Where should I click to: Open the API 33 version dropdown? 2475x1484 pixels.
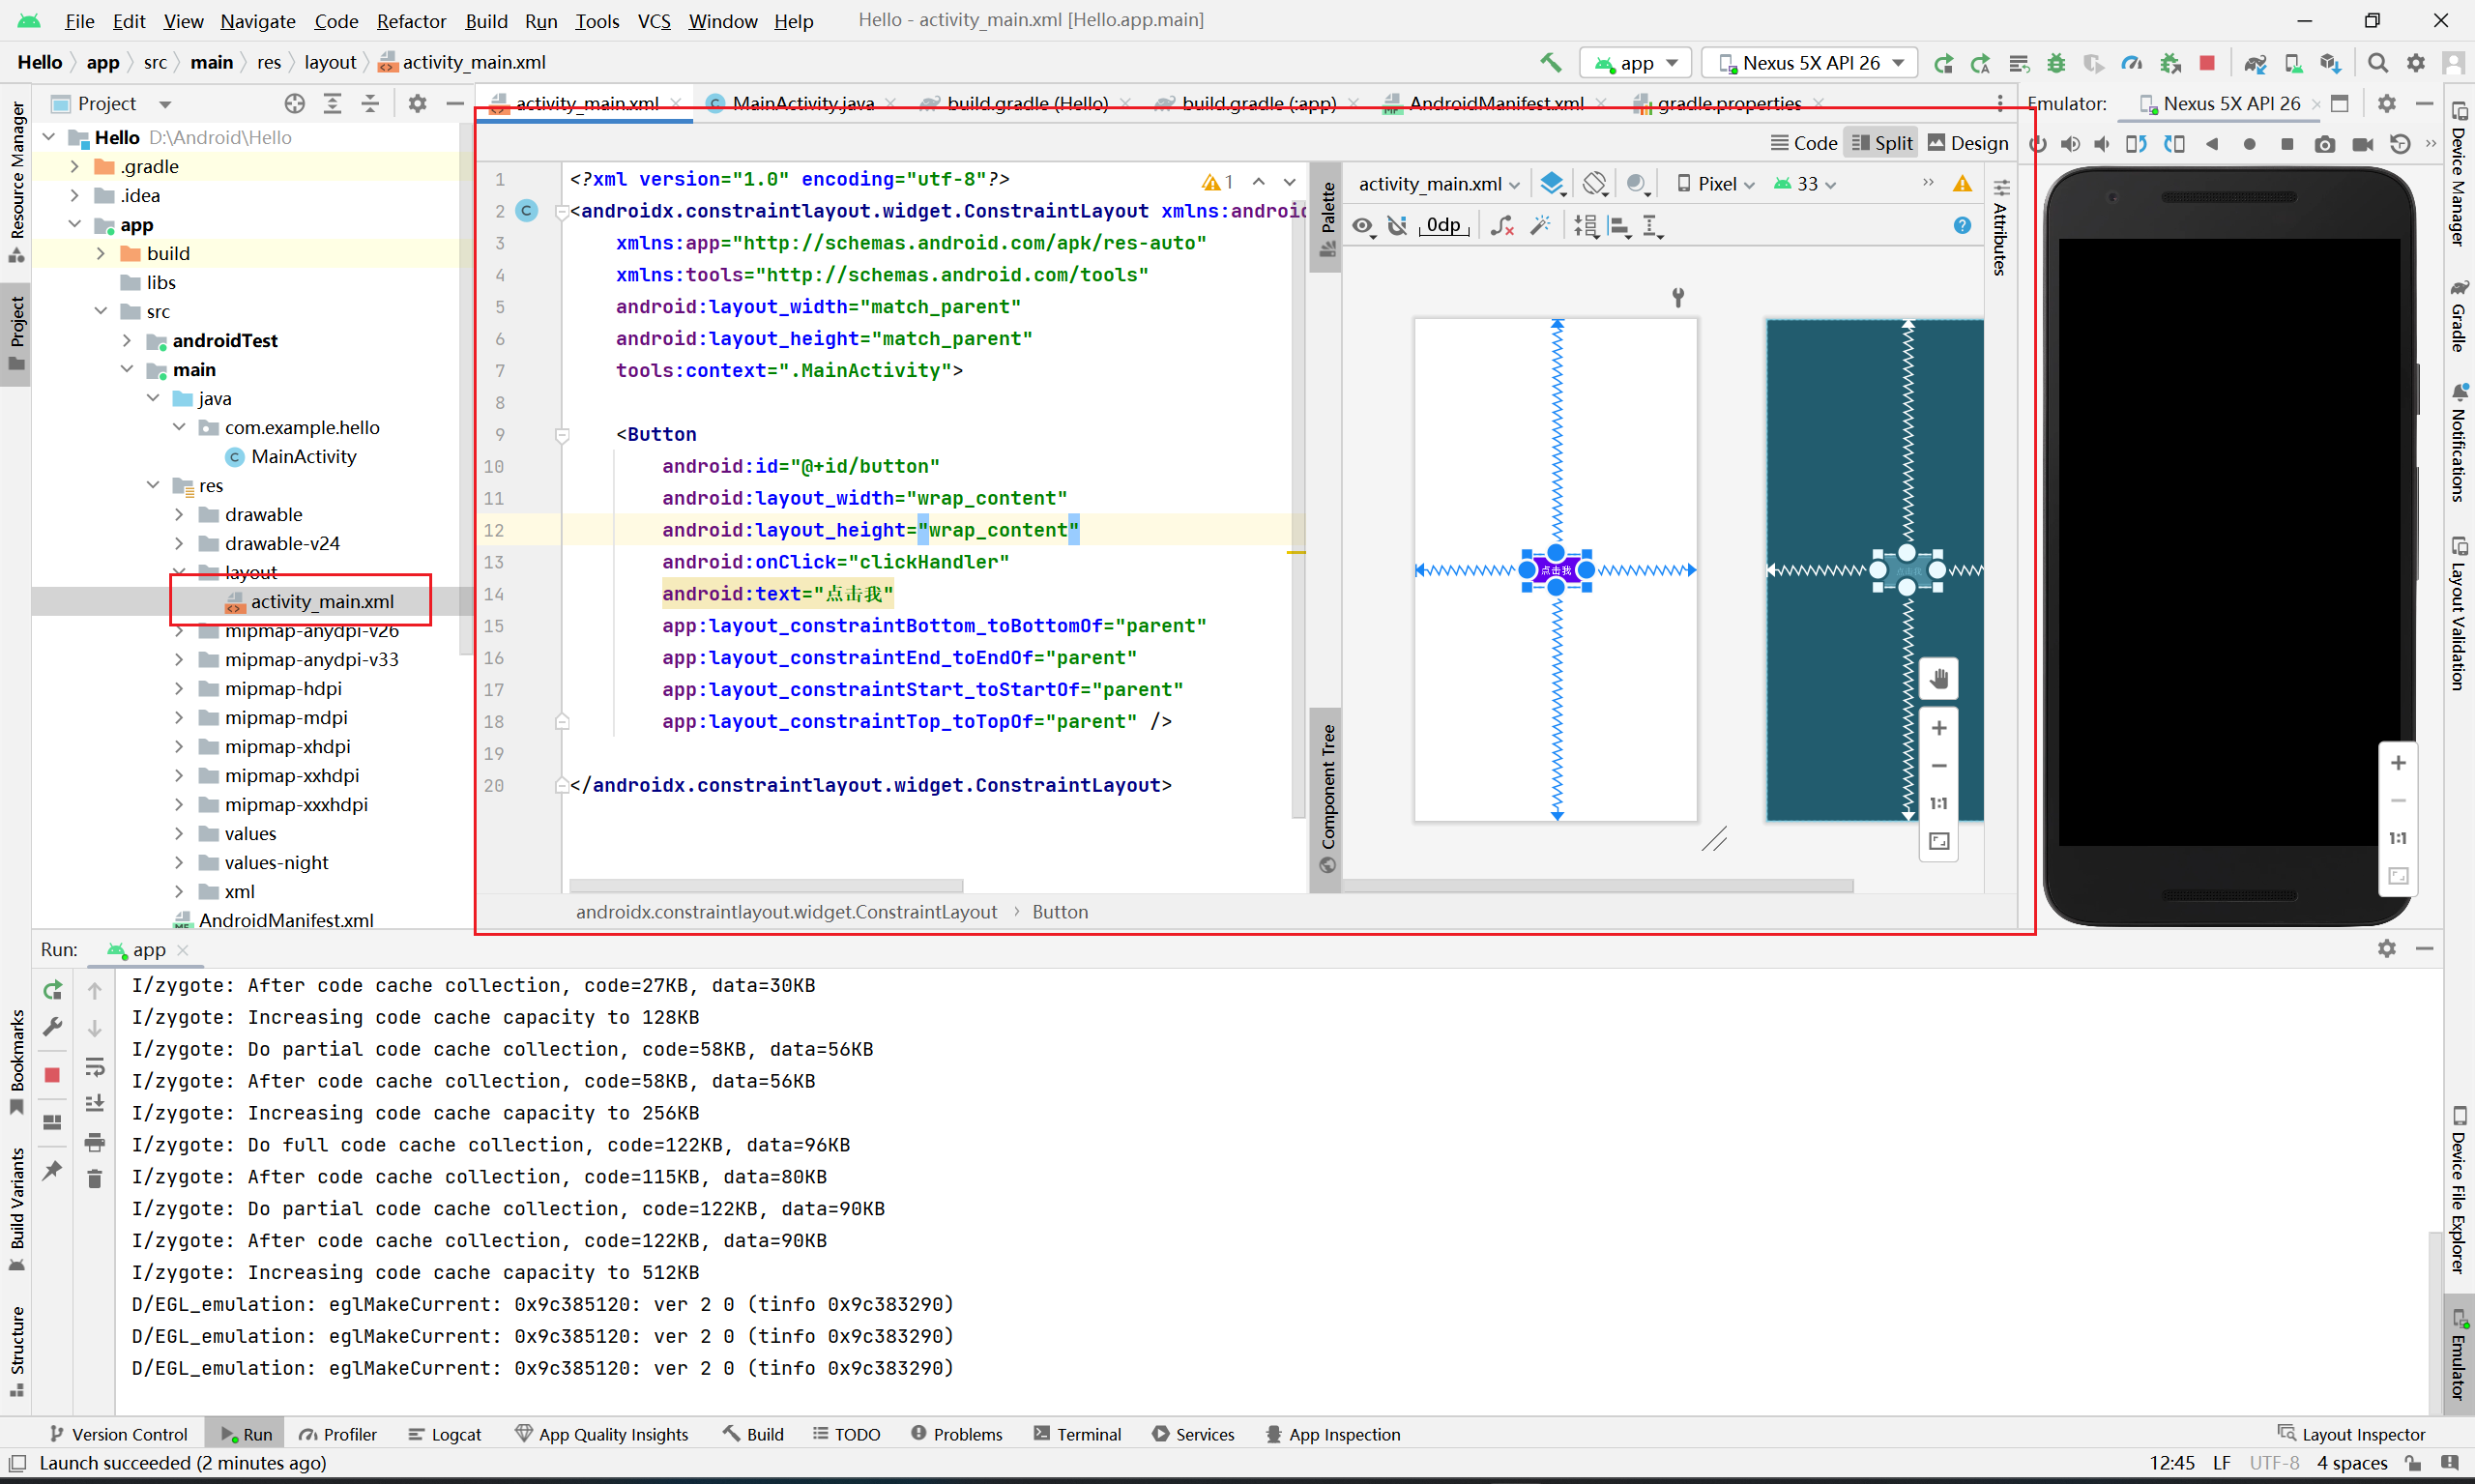(x=1806, y=184)
